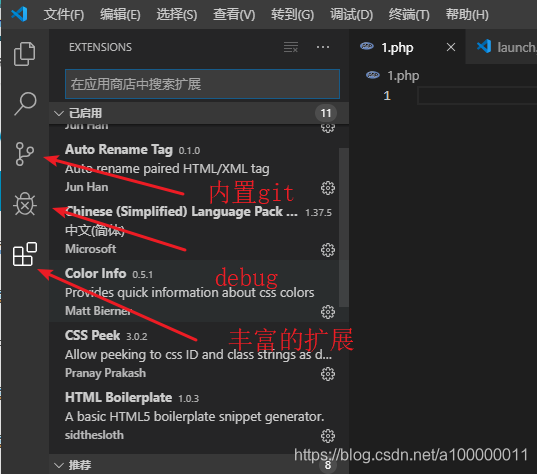Click publisher name sidthesloth
This screenshot has width=537, height=474.
[x=95, y=435]
